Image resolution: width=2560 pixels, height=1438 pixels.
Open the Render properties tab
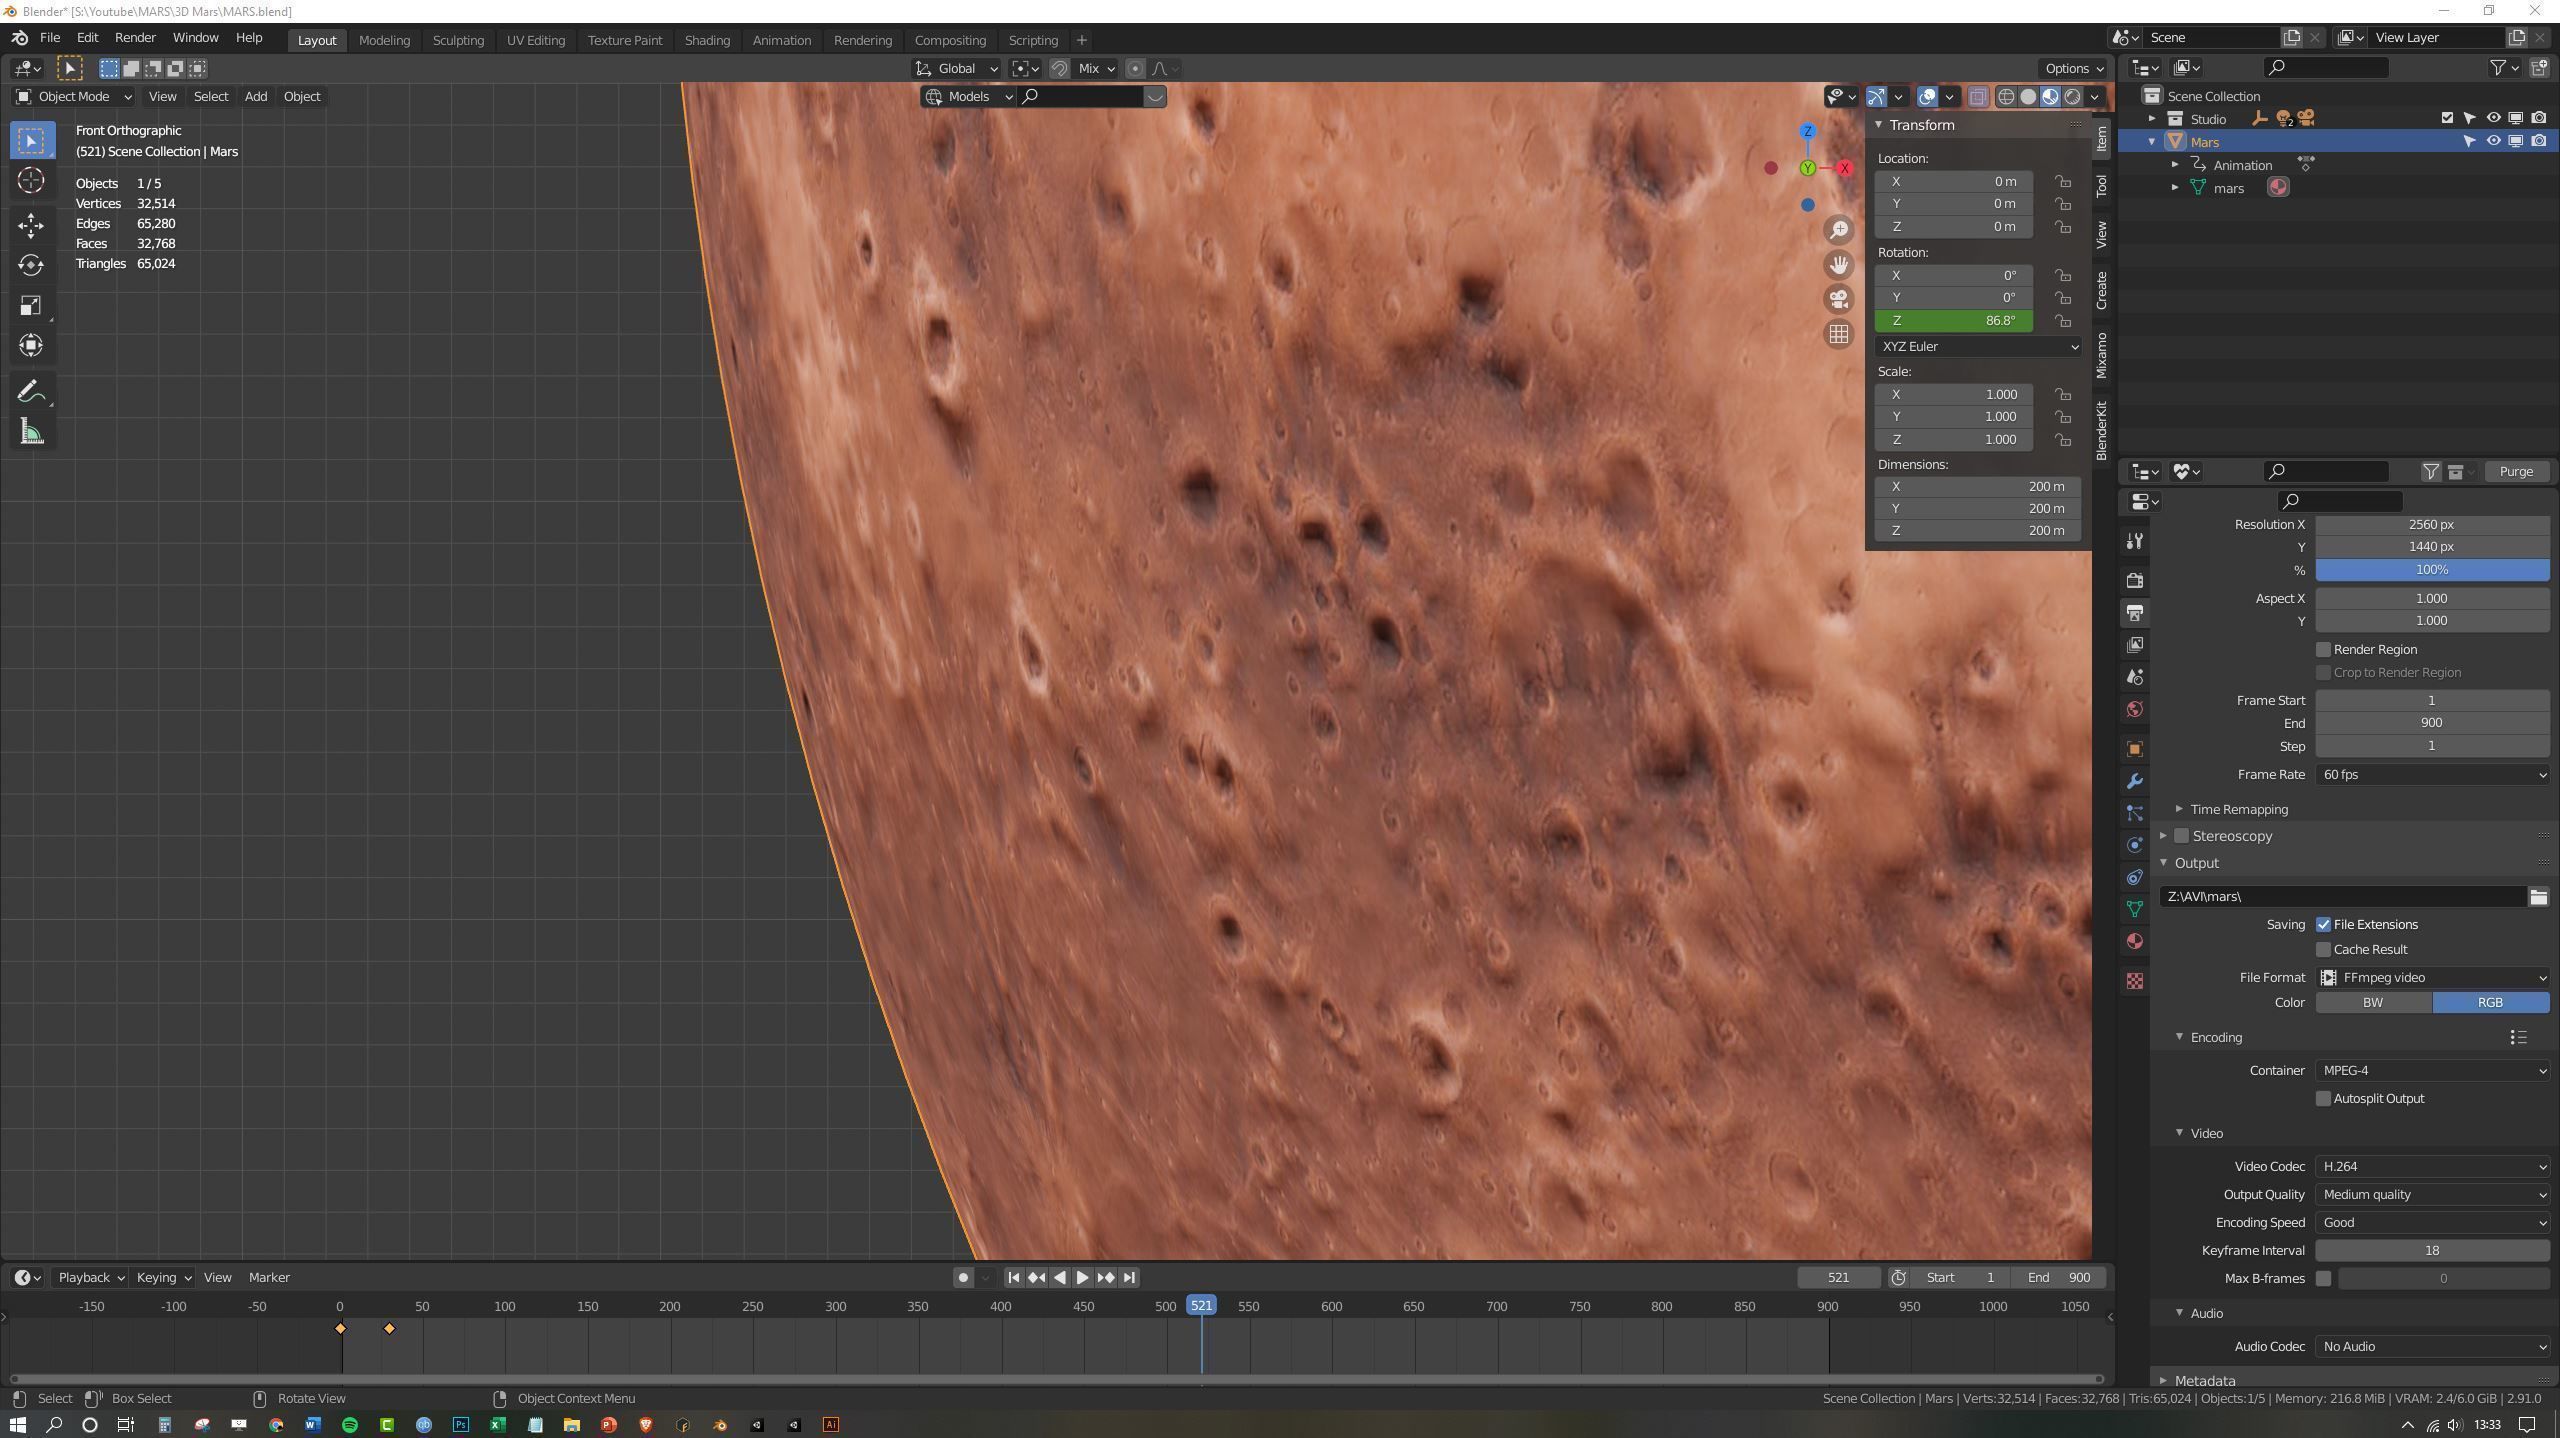coord(2135,580)
